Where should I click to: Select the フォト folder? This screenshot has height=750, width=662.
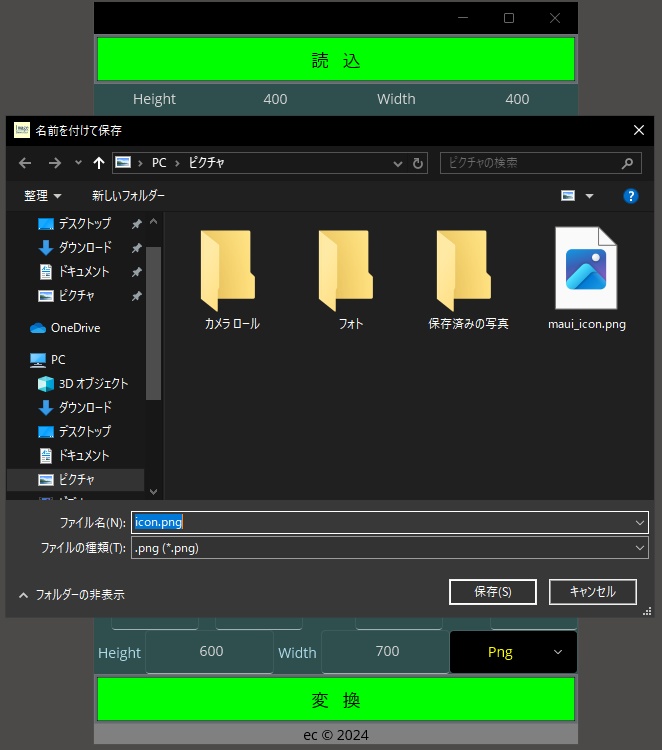point(350,280)
